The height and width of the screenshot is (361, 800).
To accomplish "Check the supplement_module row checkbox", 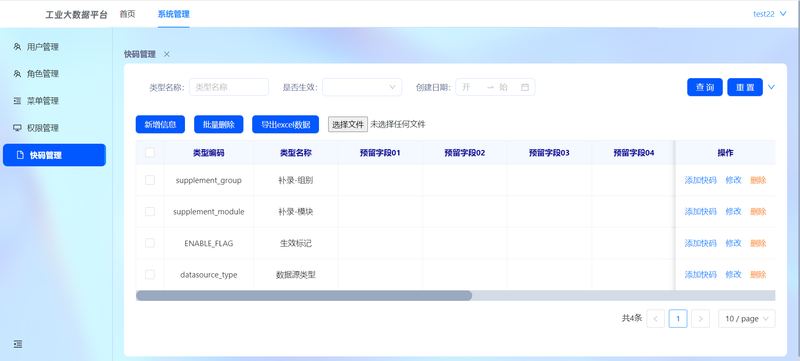I will tap(150, 212).
